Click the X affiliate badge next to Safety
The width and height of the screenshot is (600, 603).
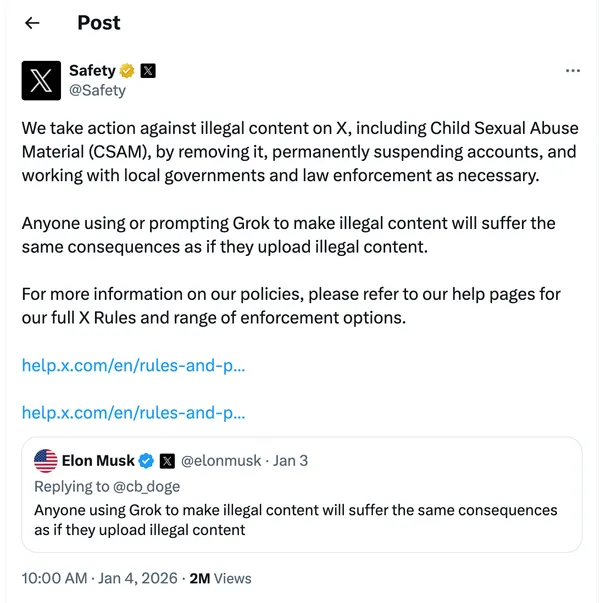tap(148, 71)
